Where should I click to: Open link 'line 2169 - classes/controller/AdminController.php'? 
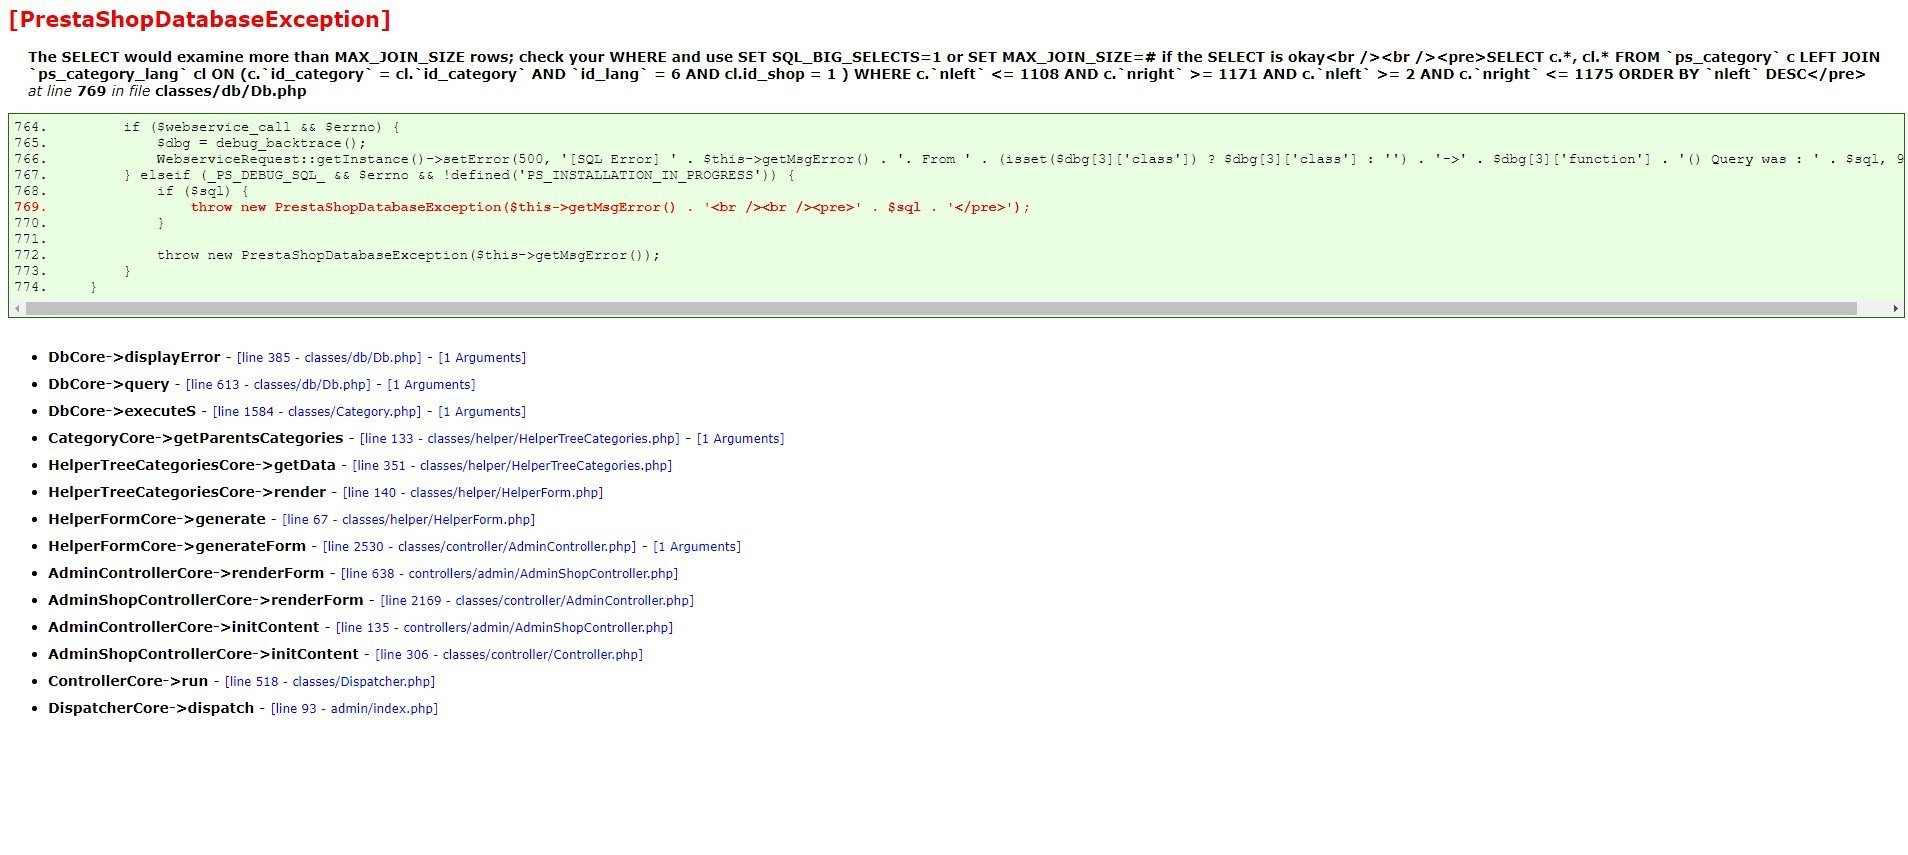pyautogui.click(x=537, y=601)
